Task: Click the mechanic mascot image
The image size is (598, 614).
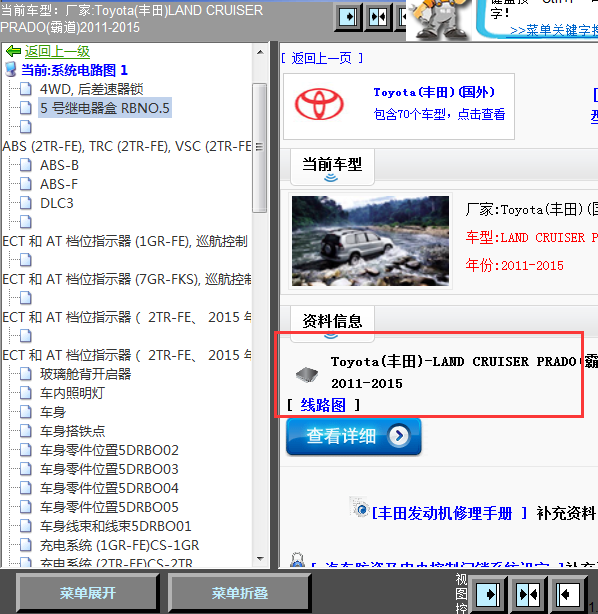Action: pos(439,20)
